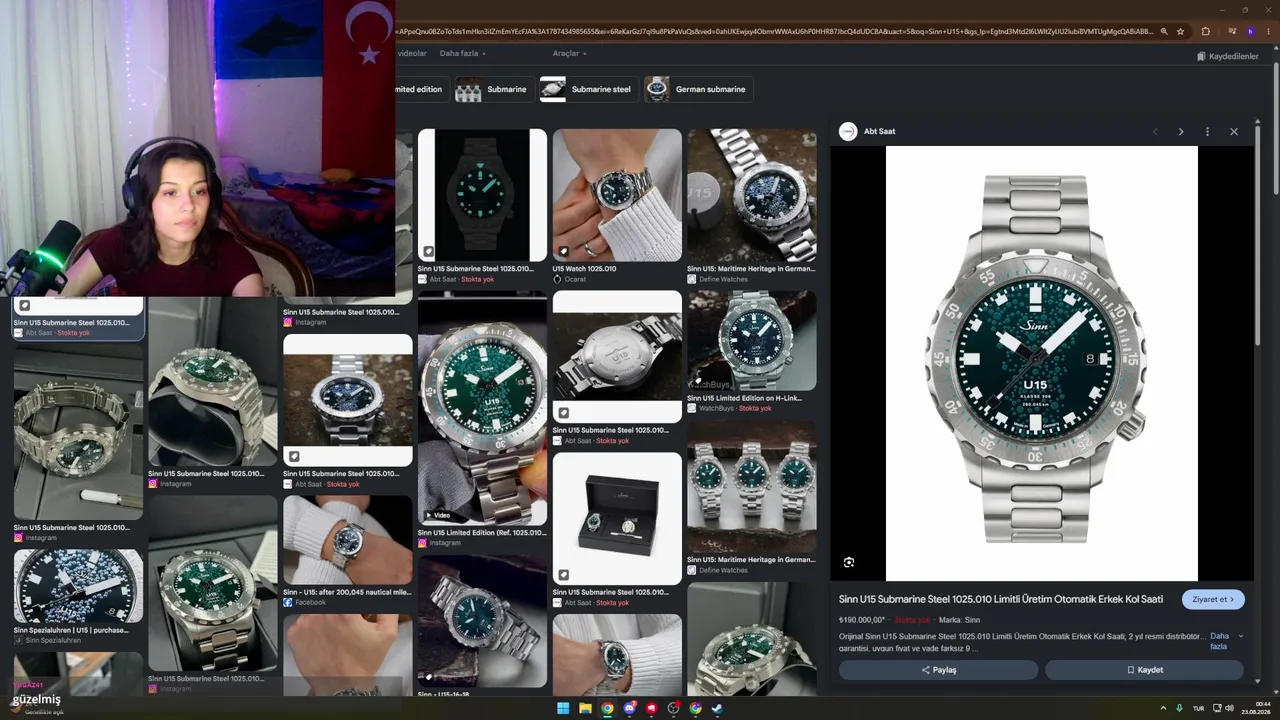This screenshot has height=720, width=1280.
Task: Select the Submarine steel filter chip
Action: [x=587, y=89]
